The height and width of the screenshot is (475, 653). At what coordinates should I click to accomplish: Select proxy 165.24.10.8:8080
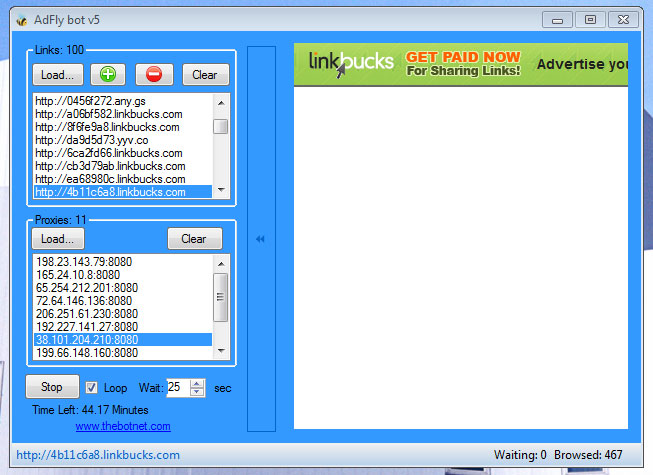[x=123, y=275]
